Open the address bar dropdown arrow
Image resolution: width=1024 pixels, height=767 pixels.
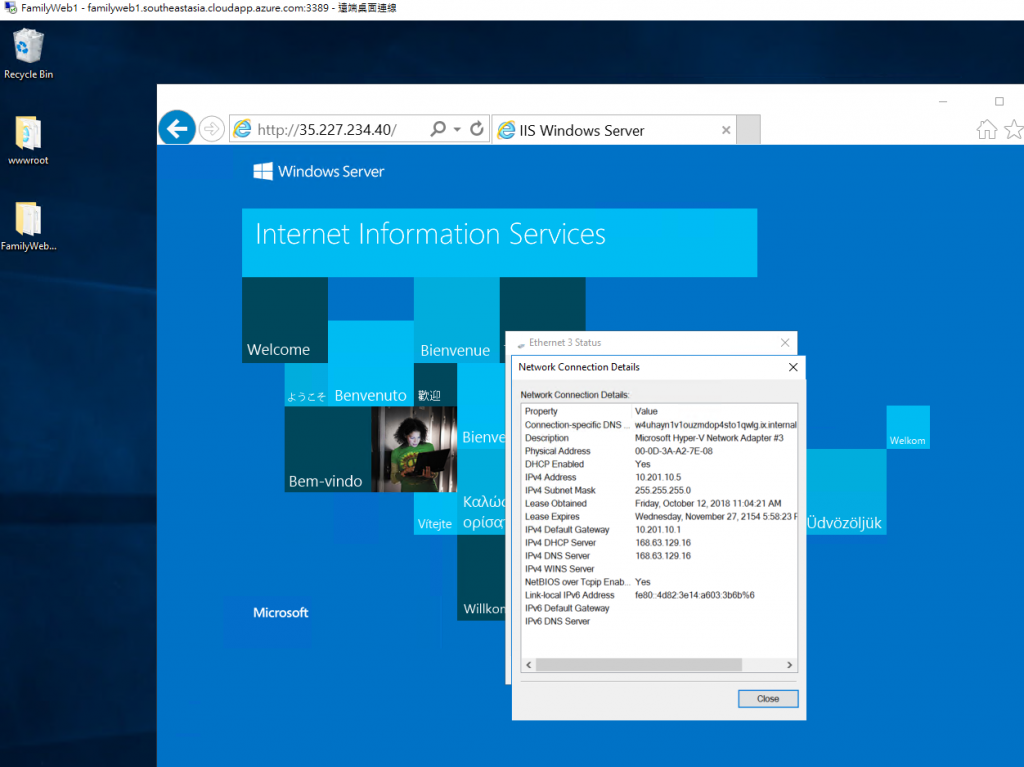point(457,129)
